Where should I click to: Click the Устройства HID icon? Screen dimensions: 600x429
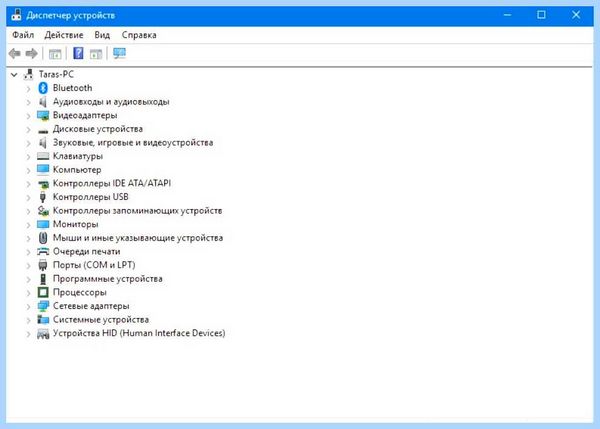(x=43, y=334)
